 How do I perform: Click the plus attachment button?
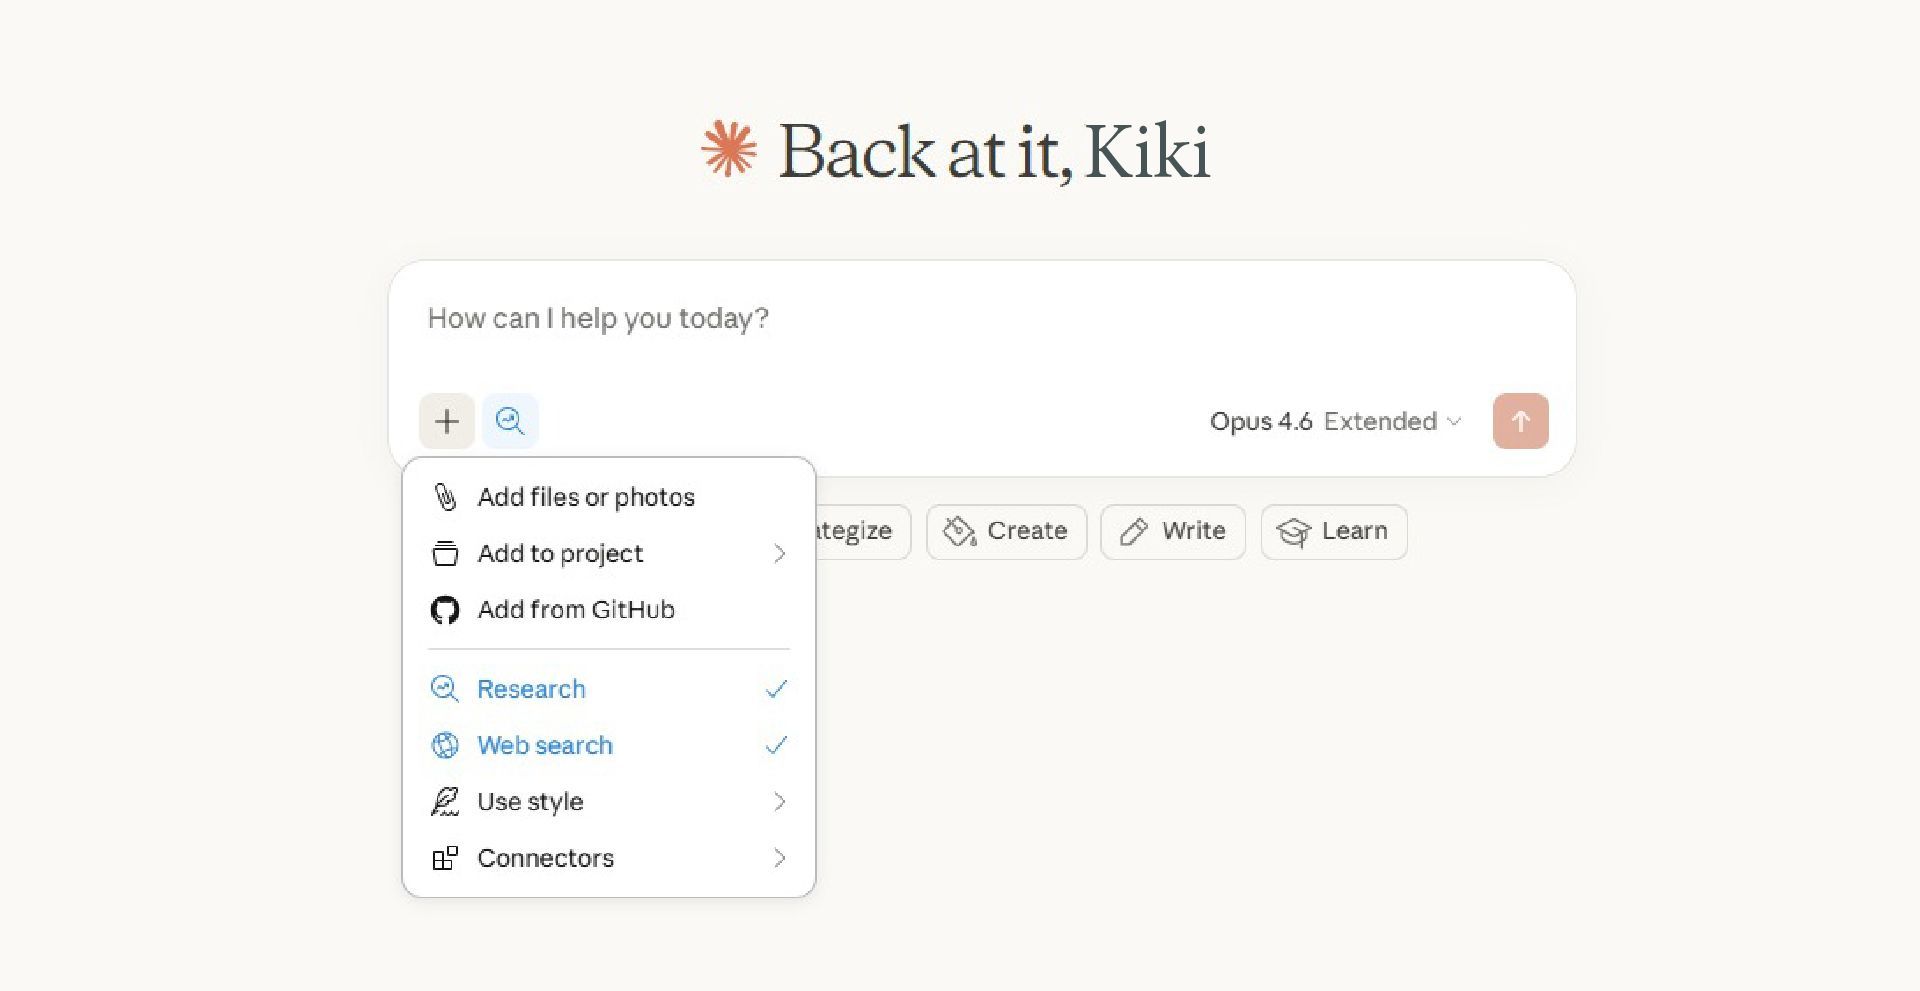tap(447, 421)
